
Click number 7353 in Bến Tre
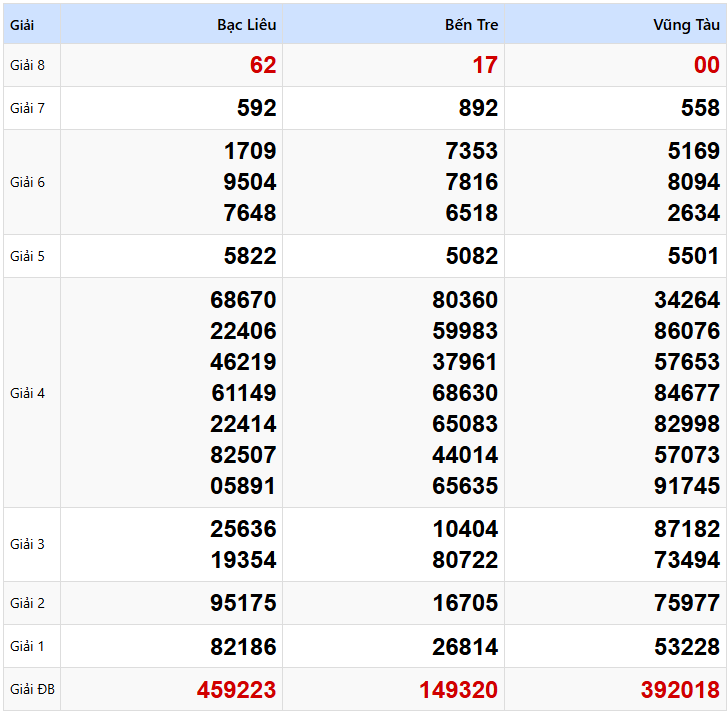pyautogui.click(x=472, y=151)
